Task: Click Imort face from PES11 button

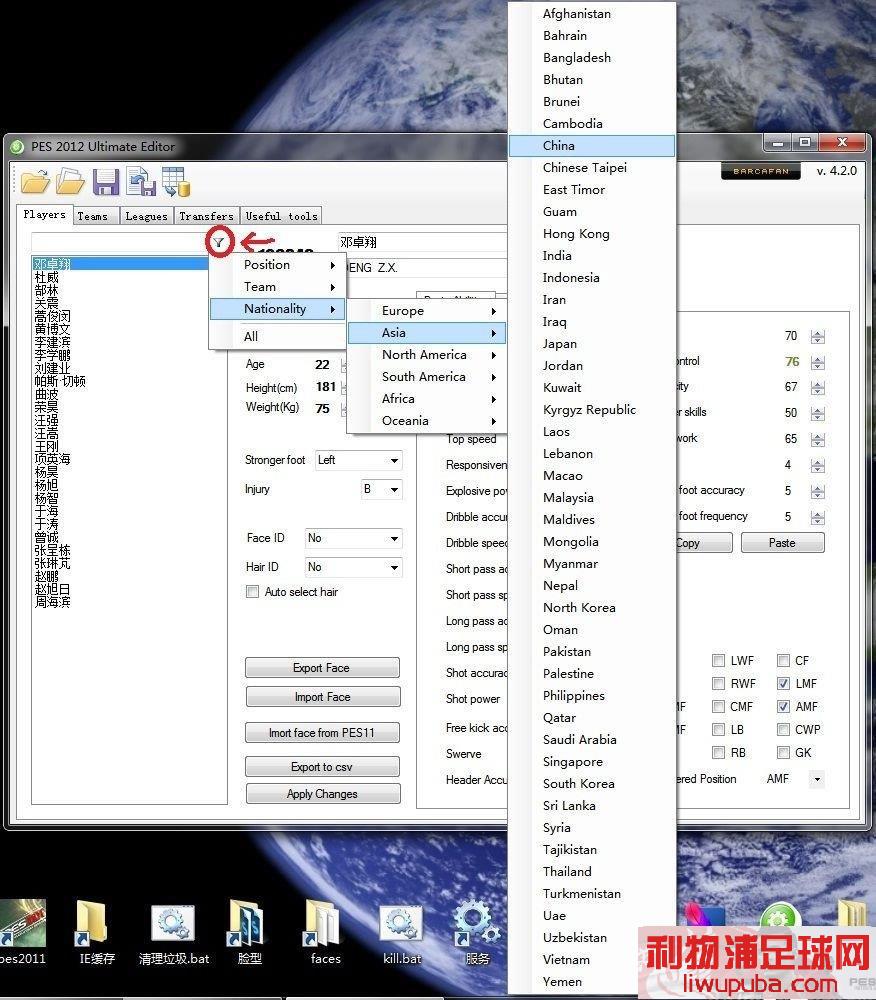Action: 322,733
